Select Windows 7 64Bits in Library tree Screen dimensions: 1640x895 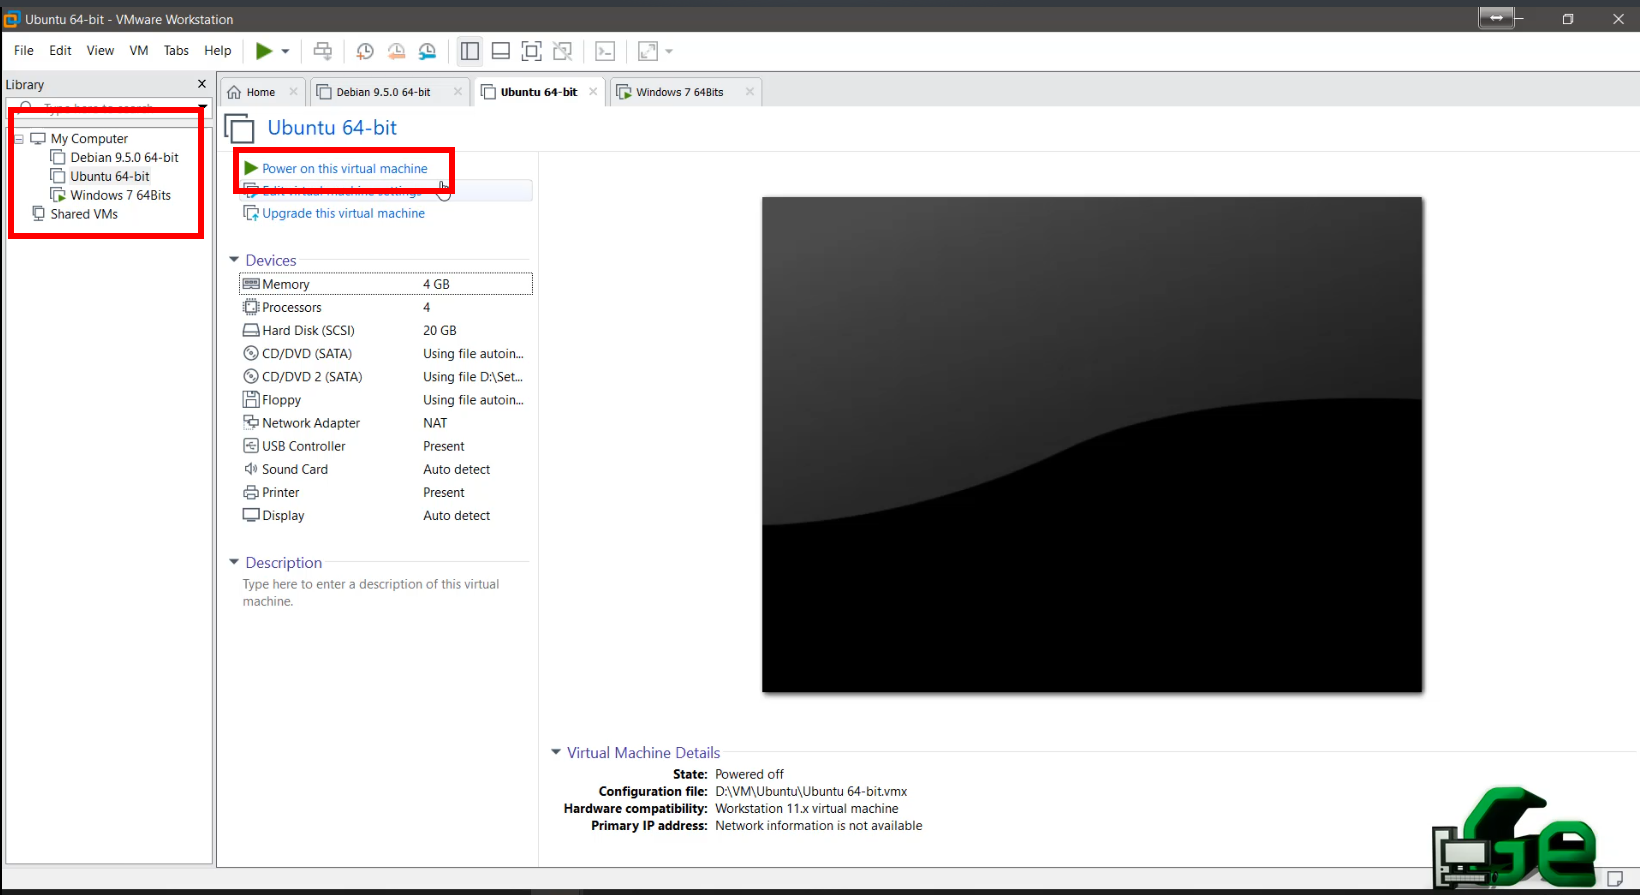[120, 196]
